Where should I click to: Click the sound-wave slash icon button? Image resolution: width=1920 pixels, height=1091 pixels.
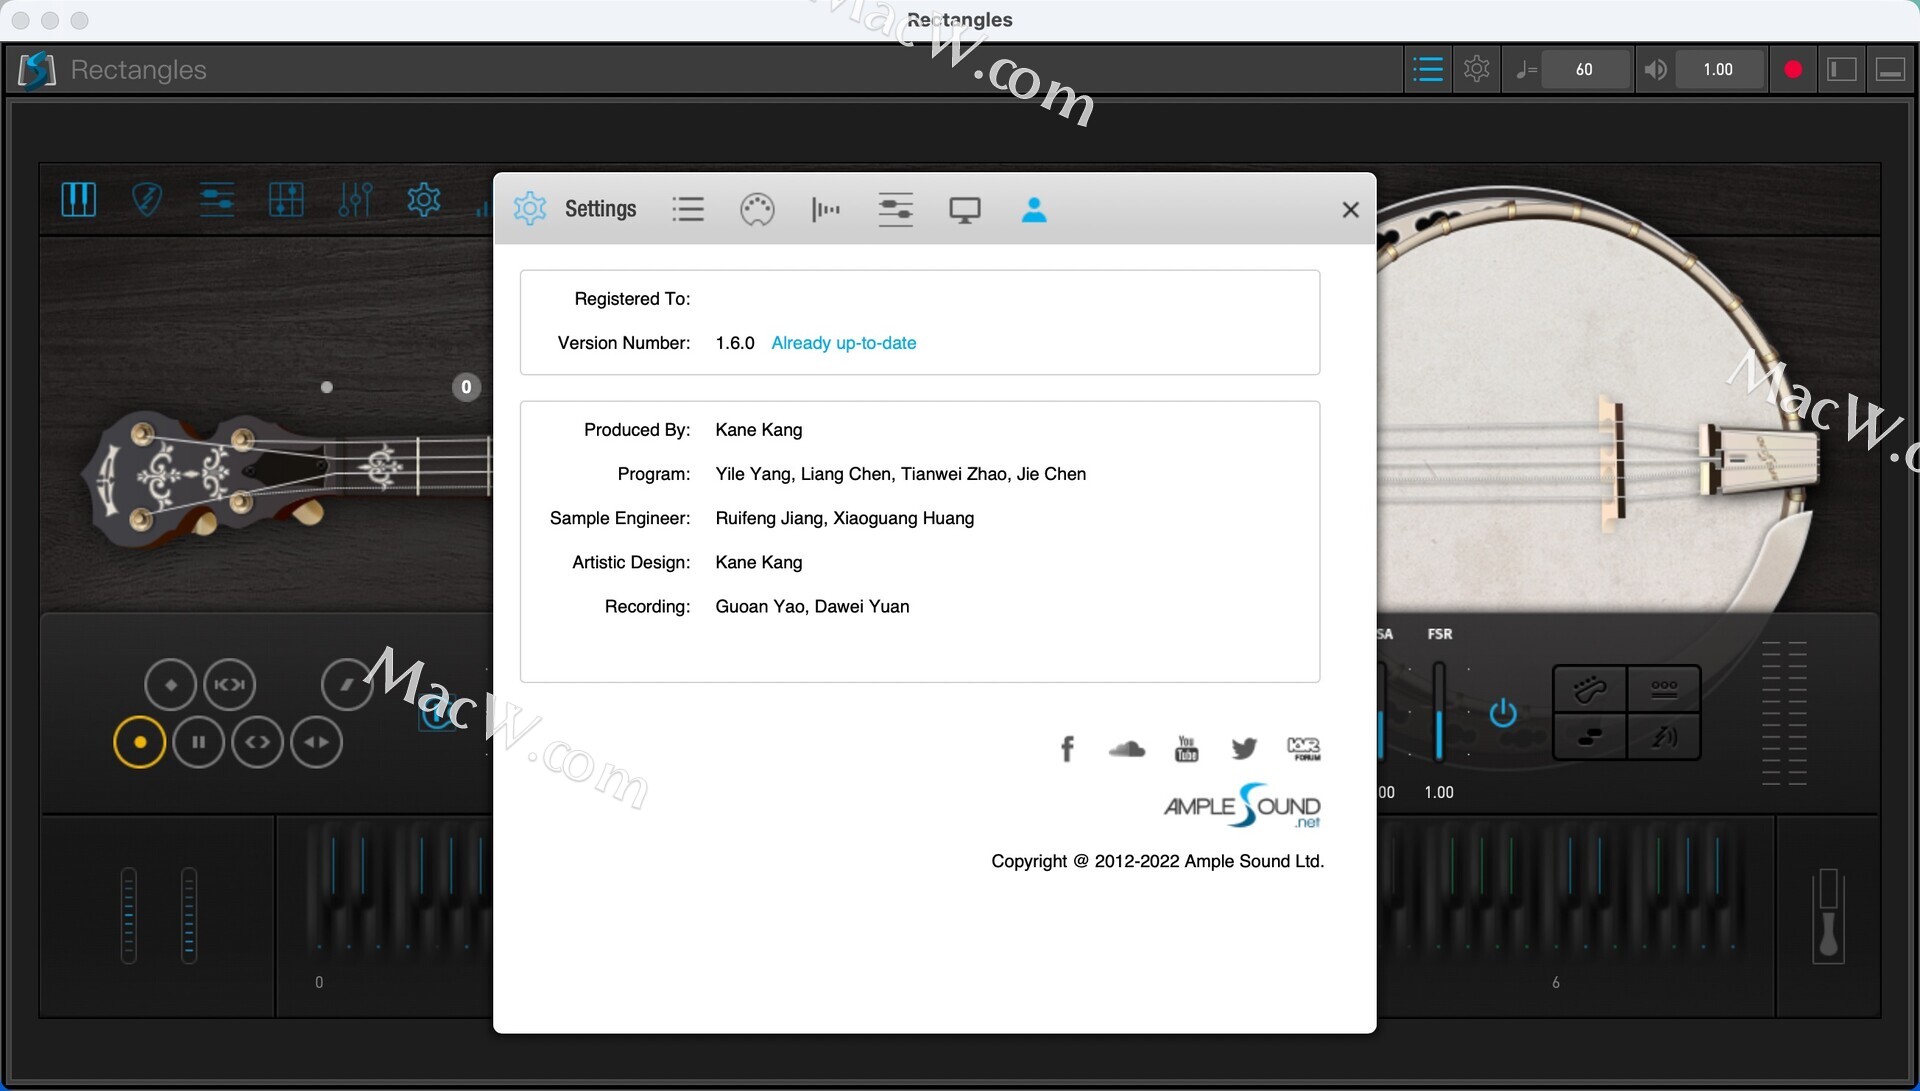coord(1664,737)
